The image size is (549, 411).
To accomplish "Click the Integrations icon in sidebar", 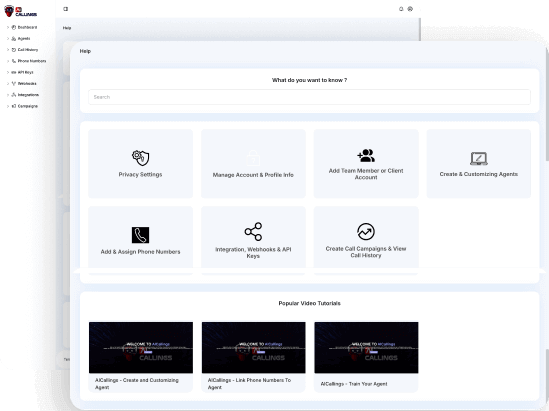I will pos(14,95).
